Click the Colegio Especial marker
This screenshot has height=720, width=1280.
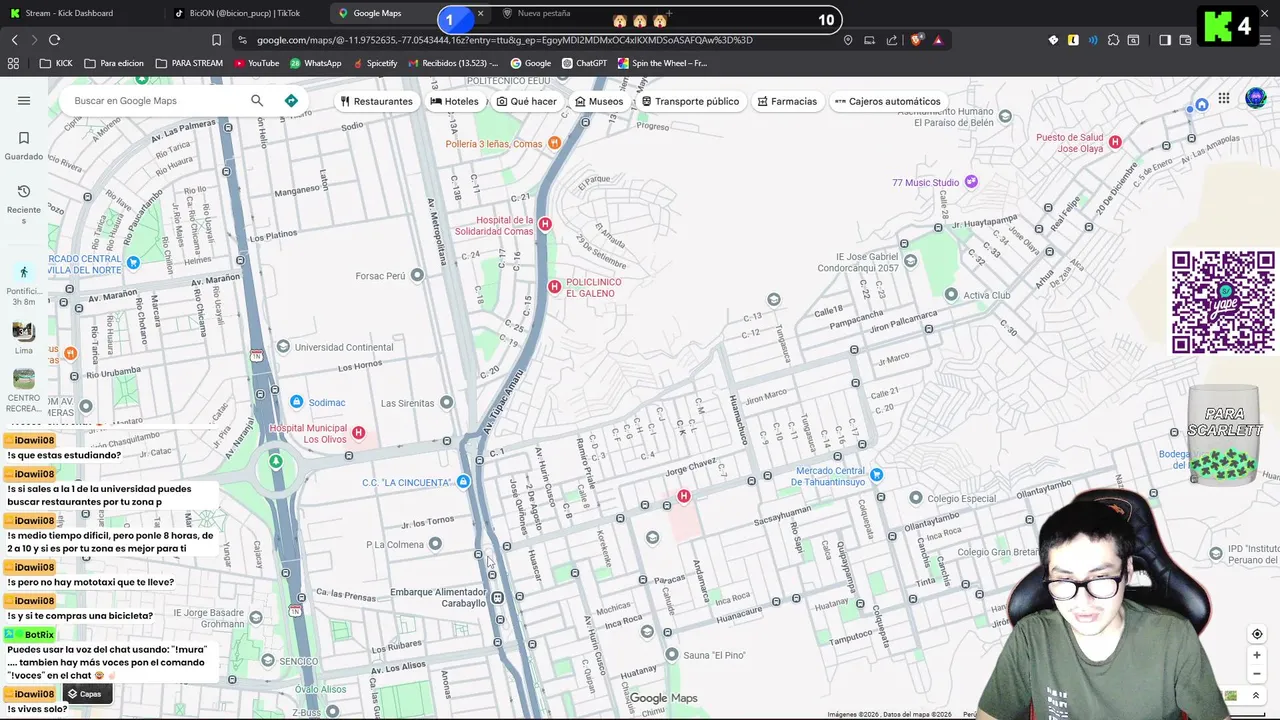(x=916, y=498)
